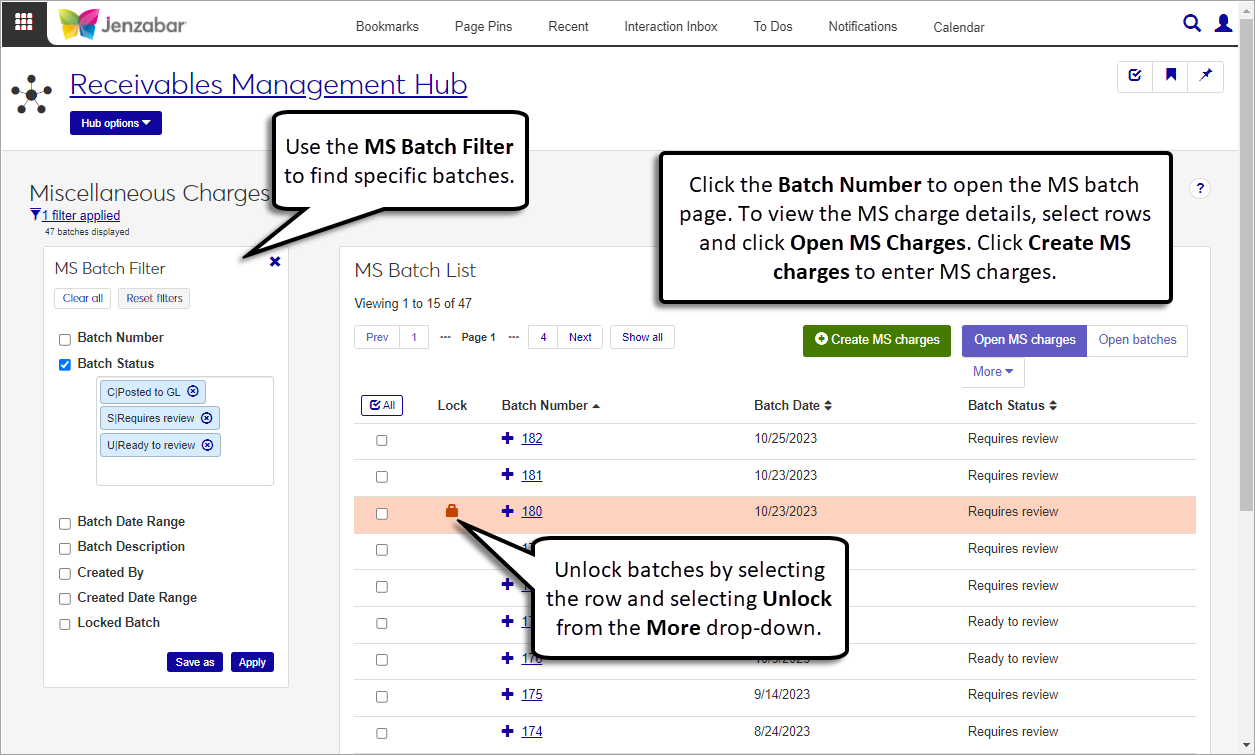Tick the Locked Batch filter checkbox
The height and width of the screenshot is (755, 1255).
click(x=65, y=624)
